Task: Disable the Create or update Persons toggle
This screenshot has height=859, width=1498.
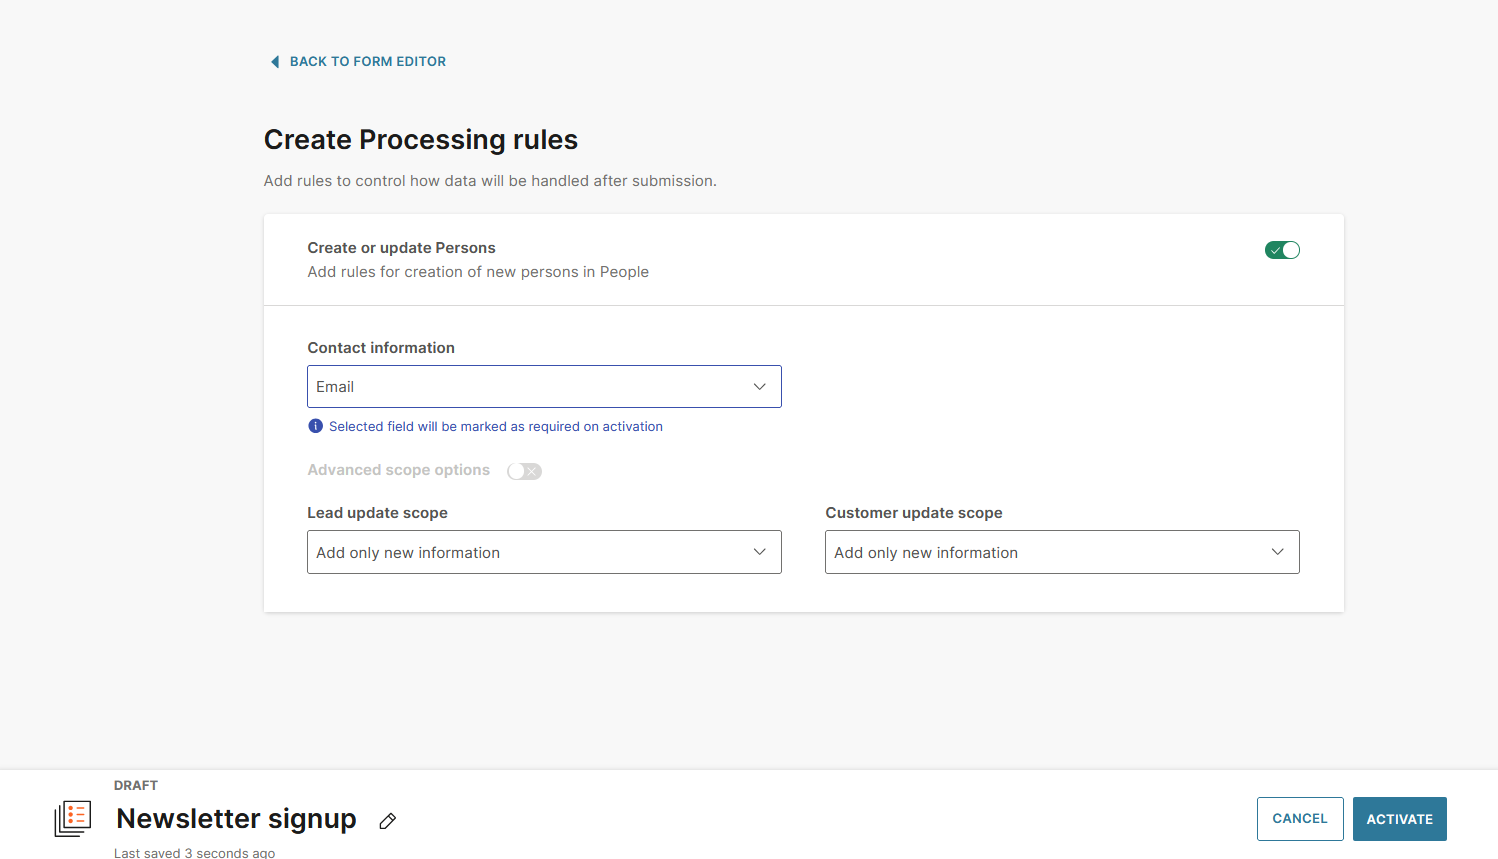Action: (1282, 250)
